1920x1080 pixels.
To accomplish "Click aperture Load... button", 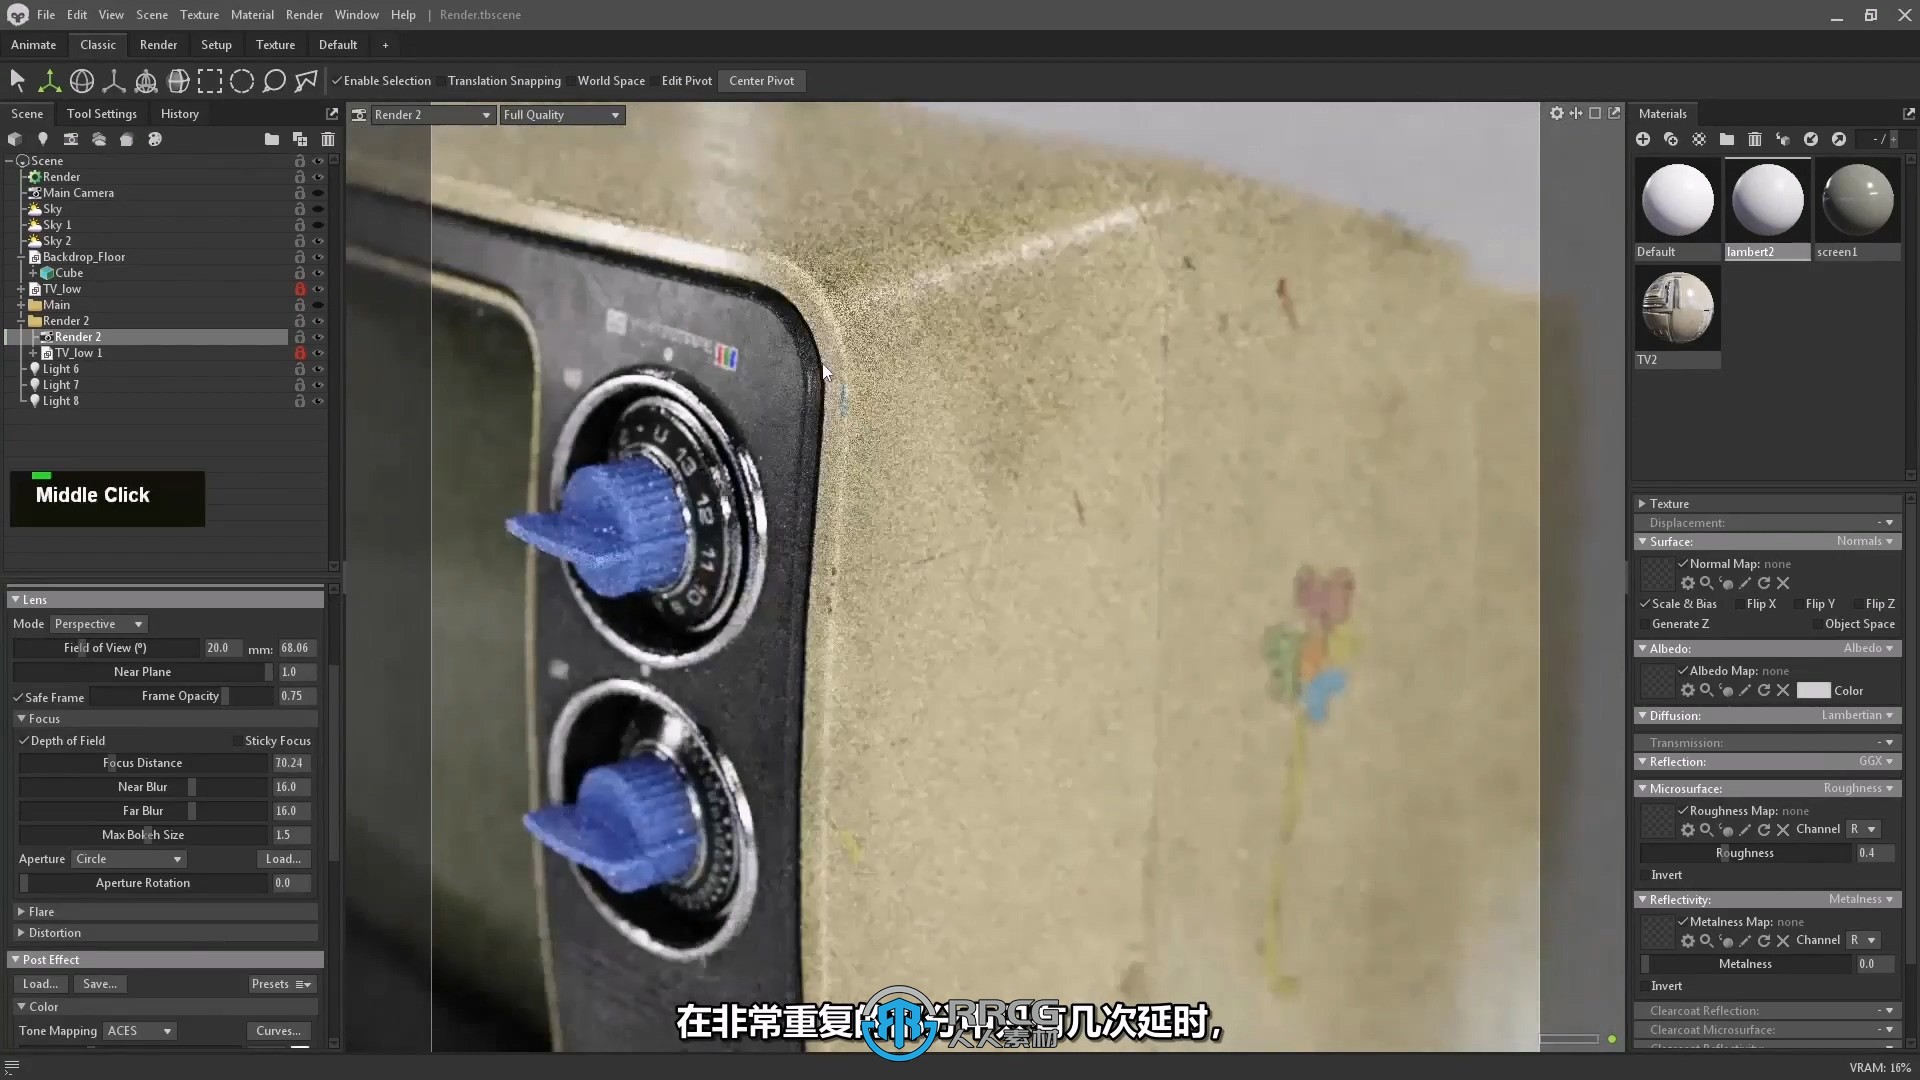I will pyautogui.click(x=283, y=859).
